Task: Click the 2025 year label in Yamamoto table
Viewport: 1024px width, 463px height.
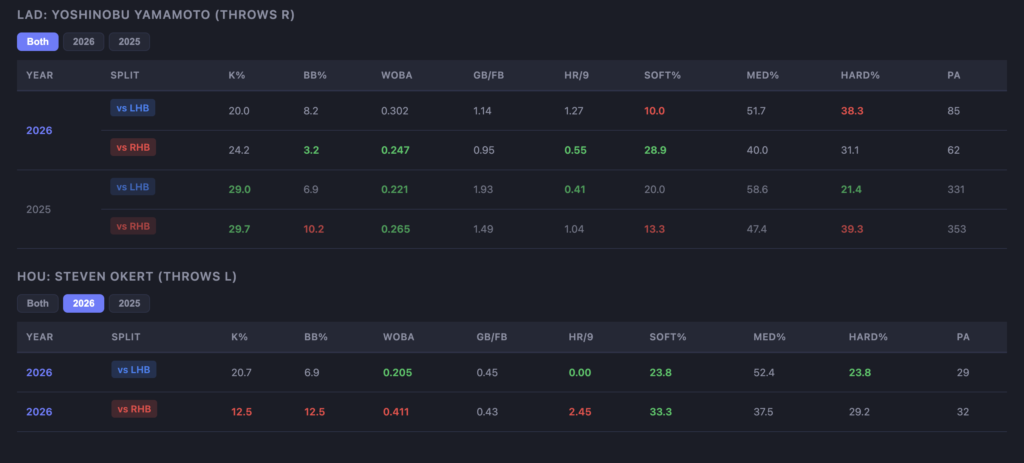Action: pyautogui.click(x=39, y=210)
